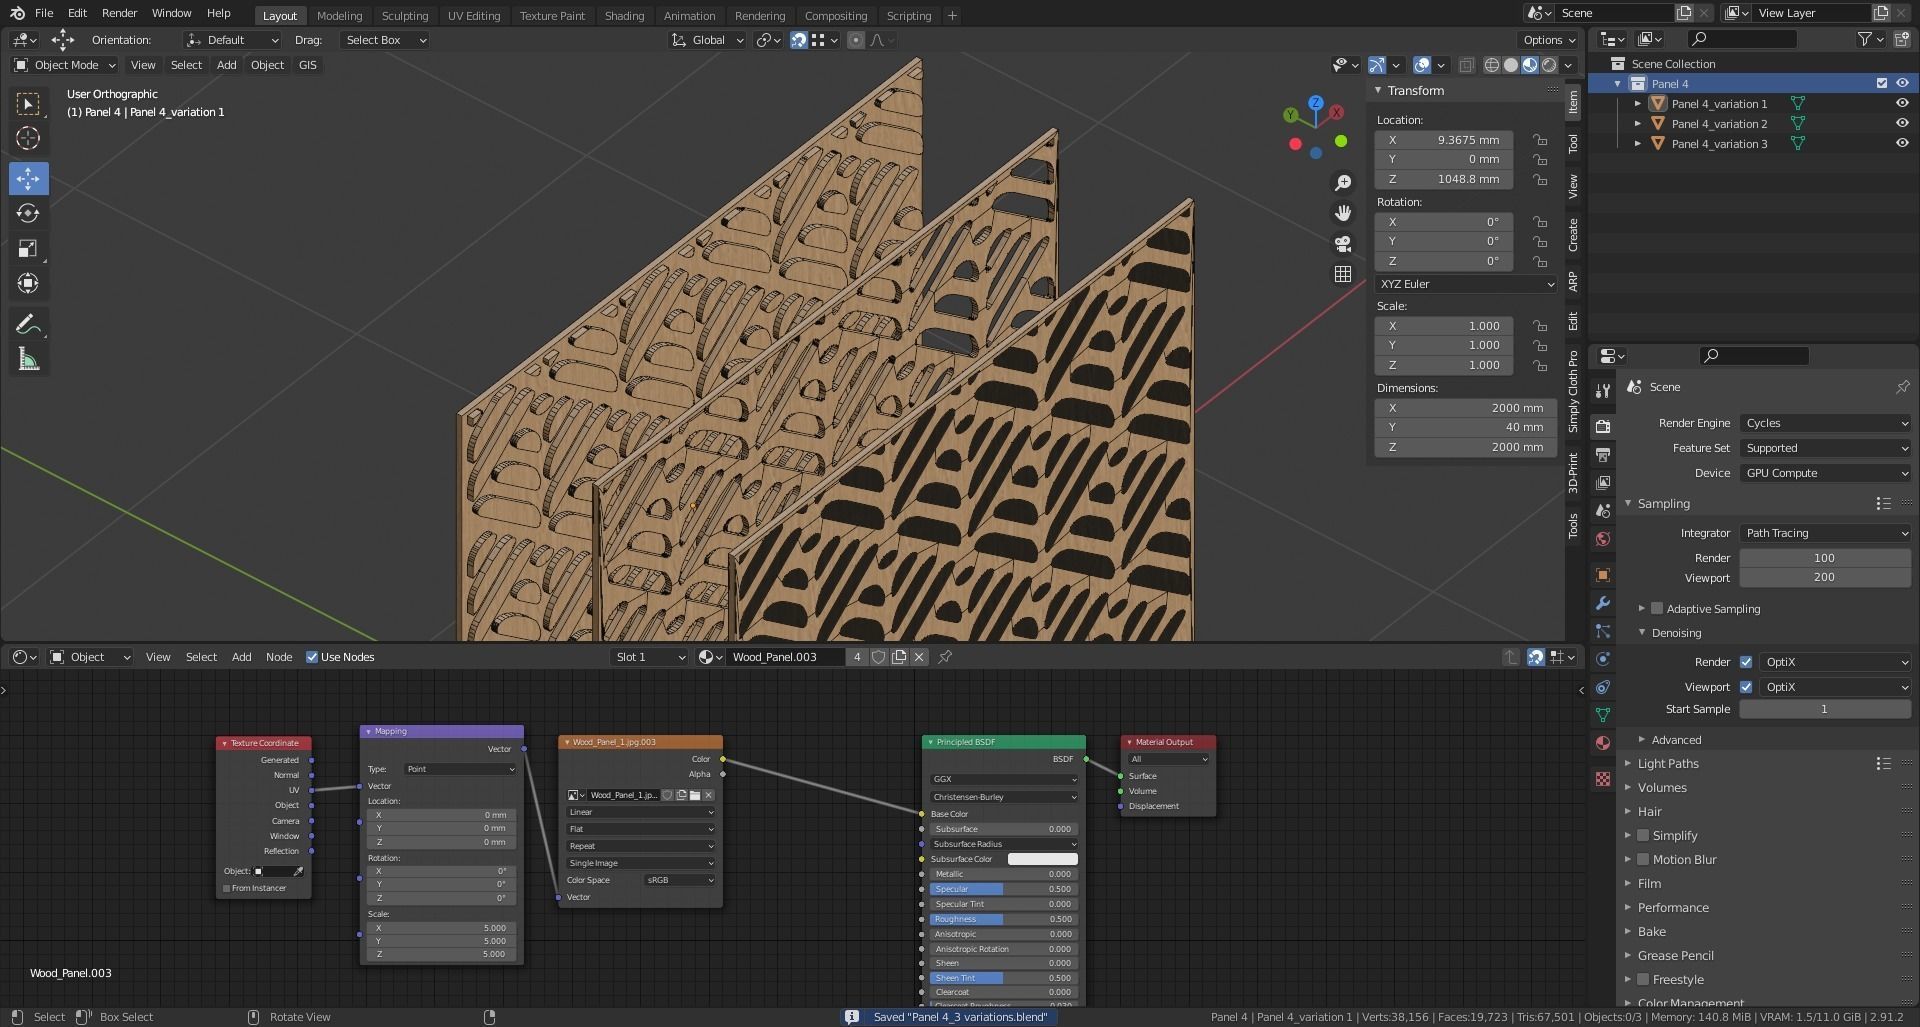The image size is (1920, 1027).
Task: Expand the Performance section
Action: pos(1673,907)
